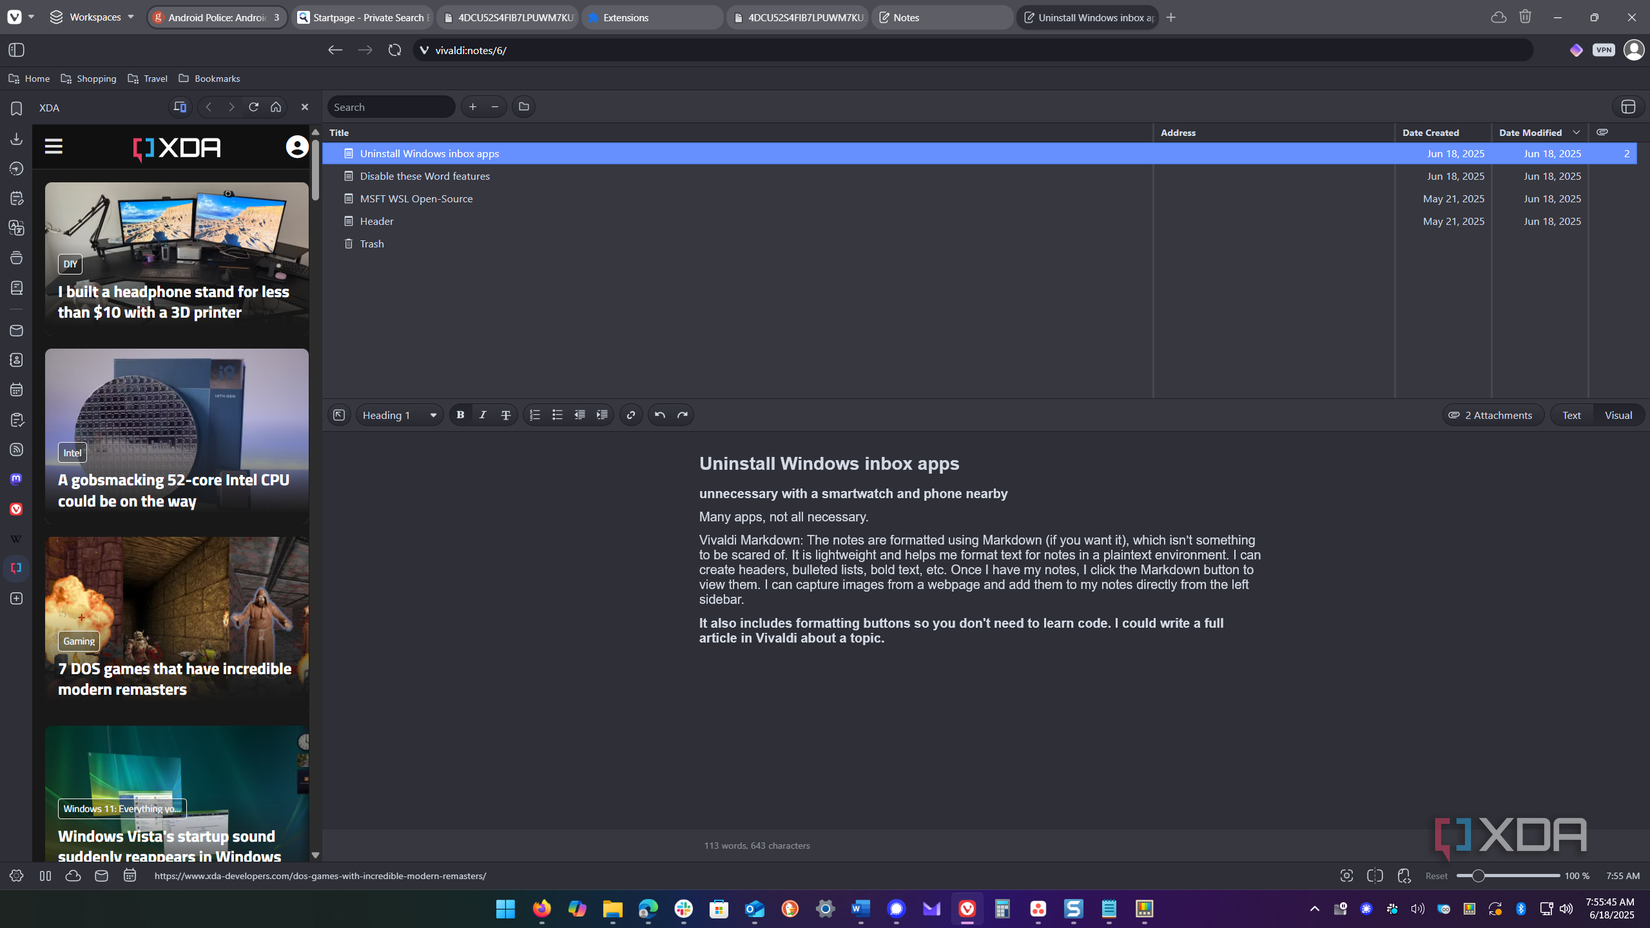Click the Reset zoom button
Viewport: 1650px width, 928px height.
point(1436,876)
